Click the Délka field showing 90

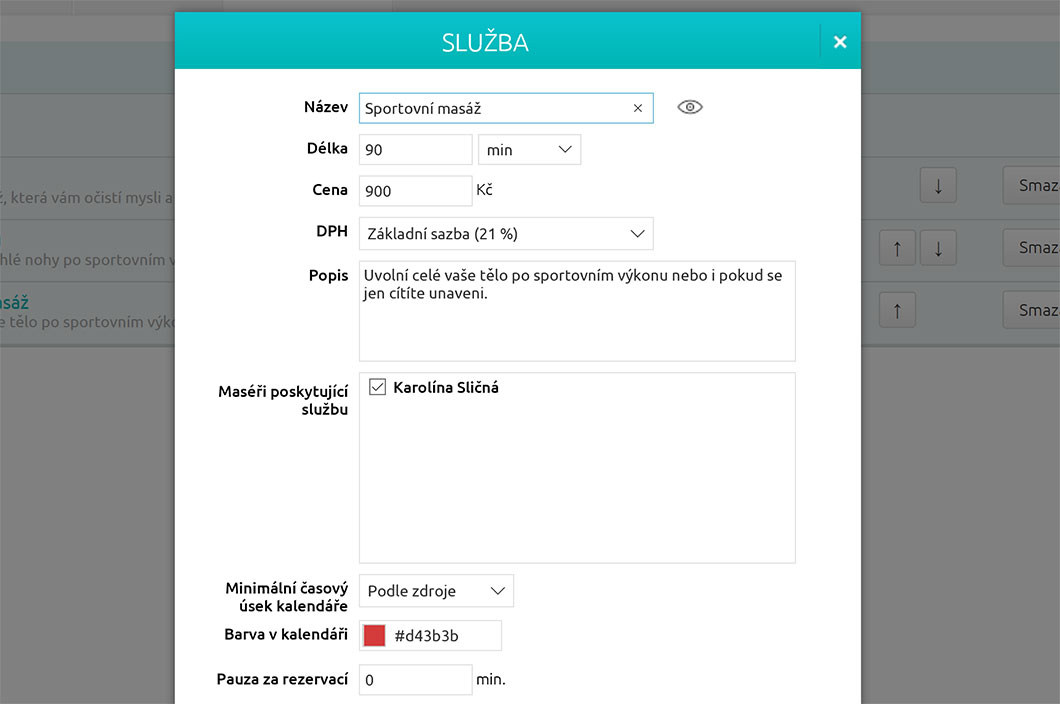414,150
